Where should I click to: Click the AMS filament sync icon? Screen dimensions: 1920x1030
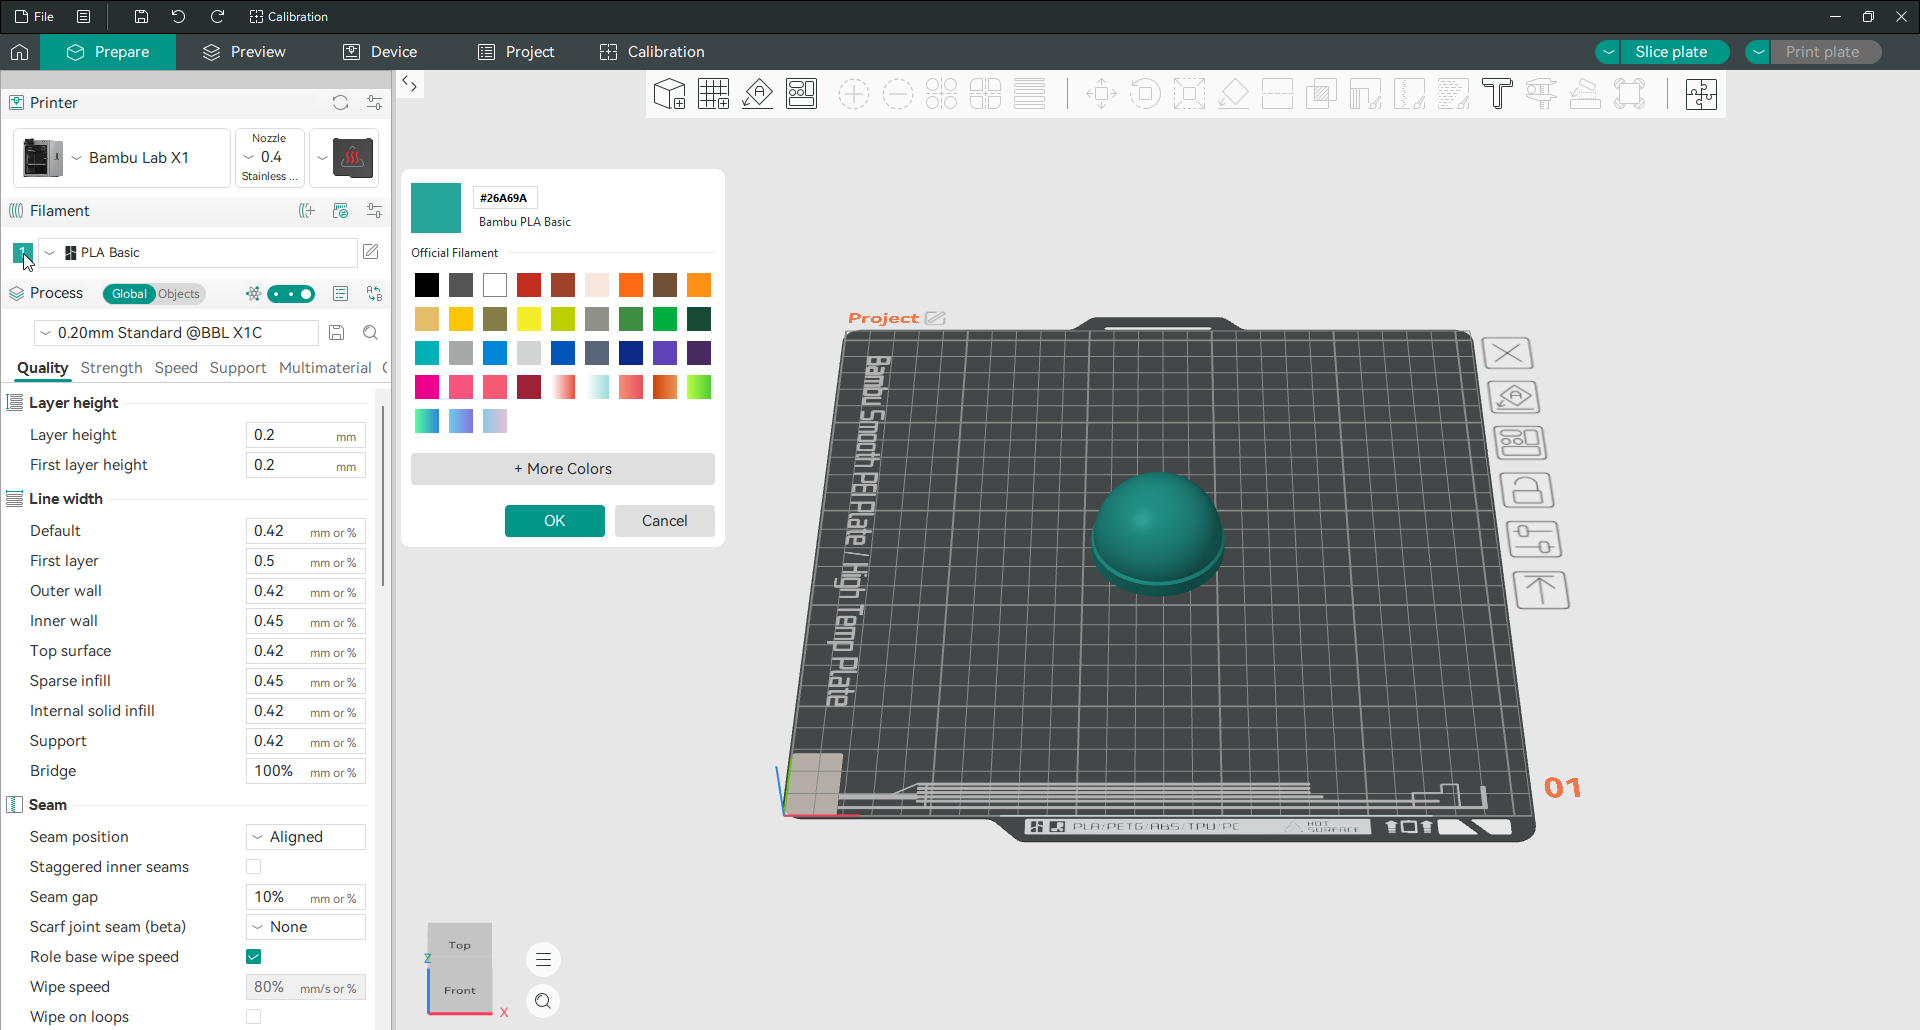point(341,211)
